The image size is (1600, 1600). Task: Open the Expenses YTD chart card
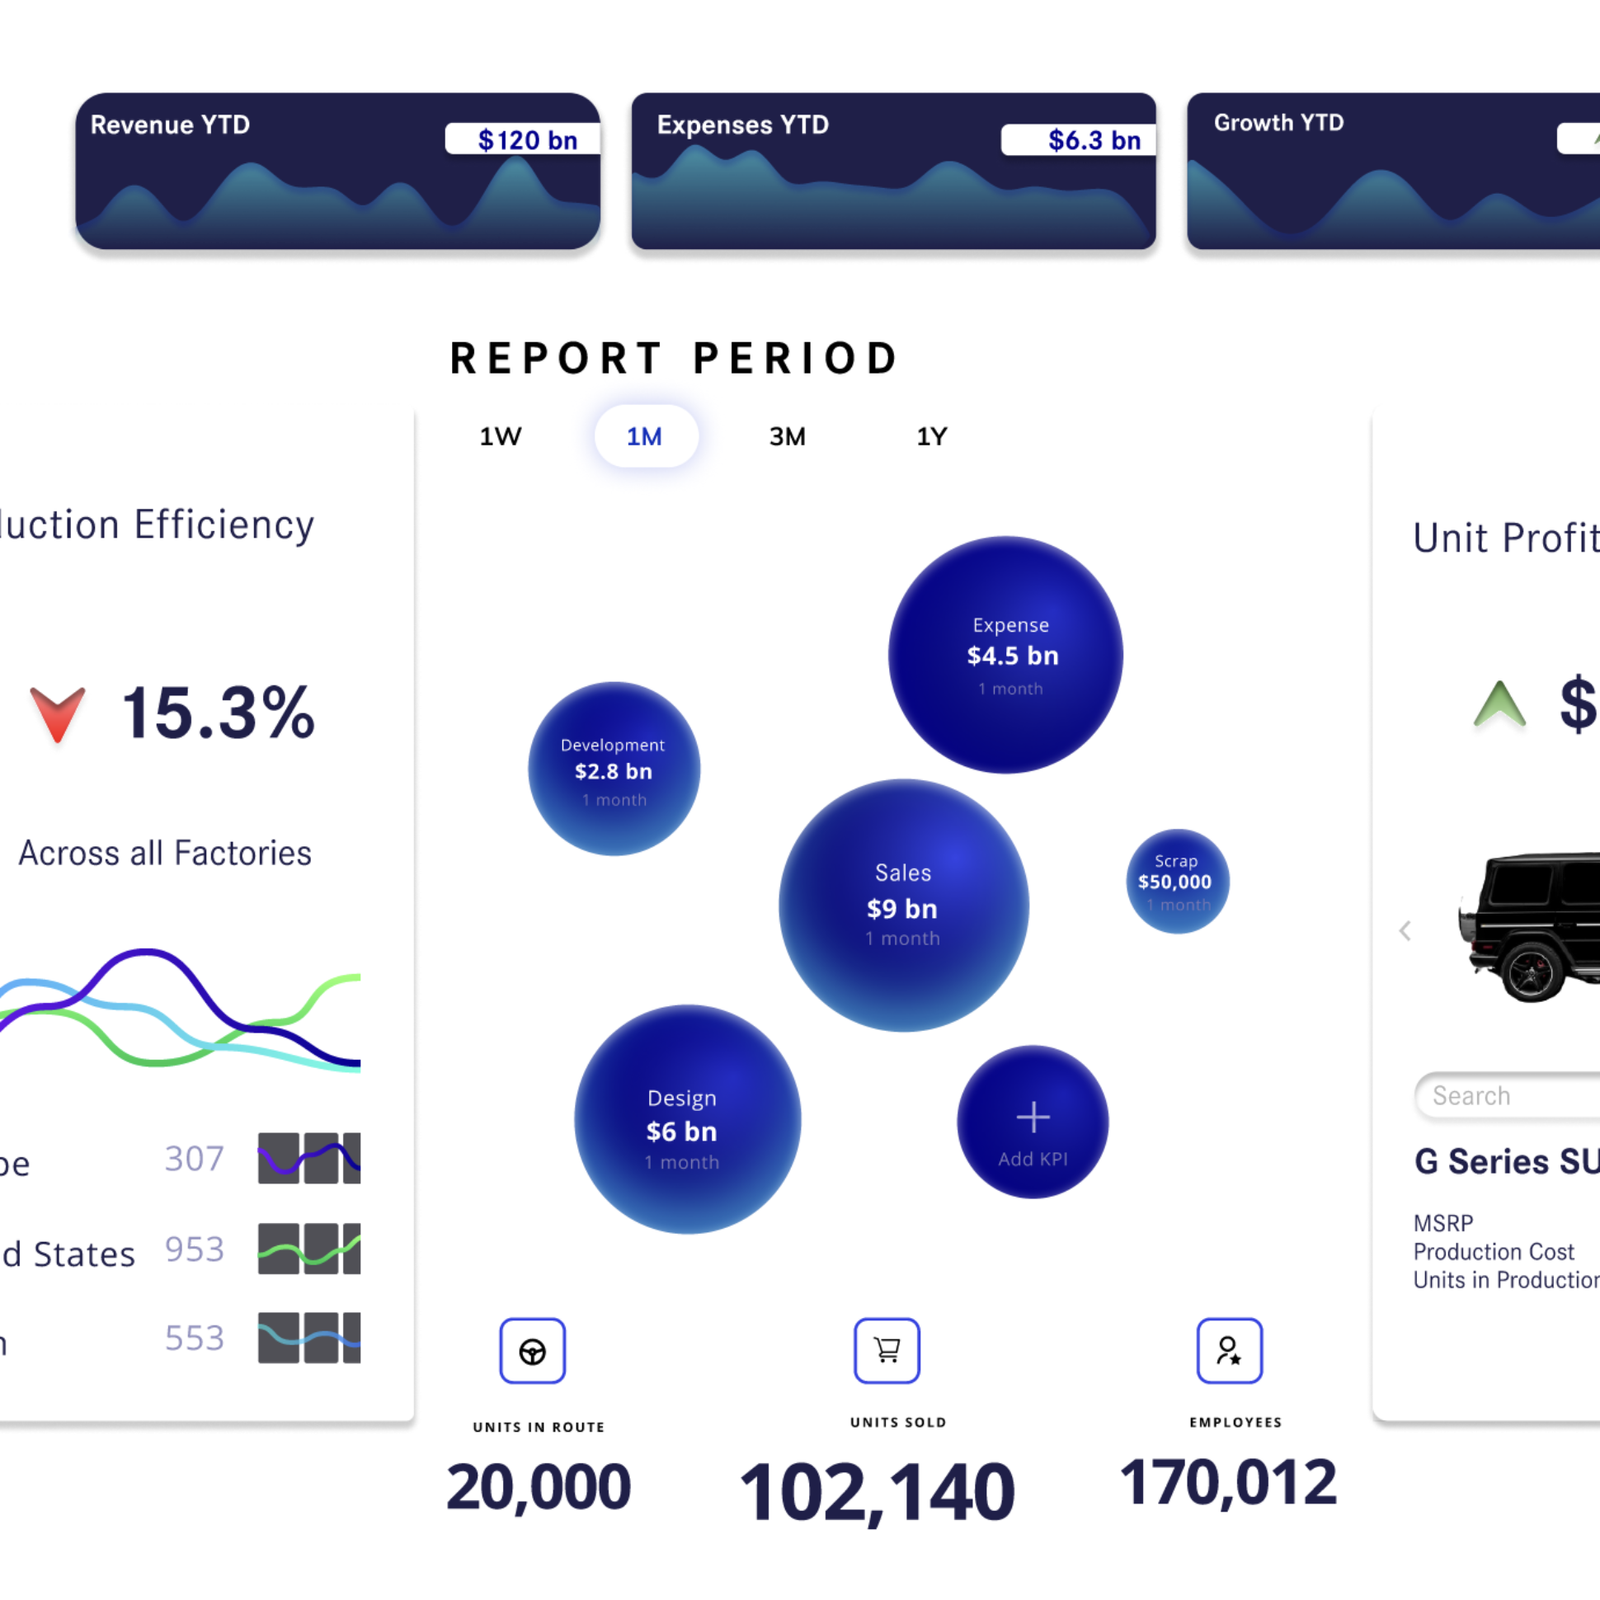pos(893,171)
